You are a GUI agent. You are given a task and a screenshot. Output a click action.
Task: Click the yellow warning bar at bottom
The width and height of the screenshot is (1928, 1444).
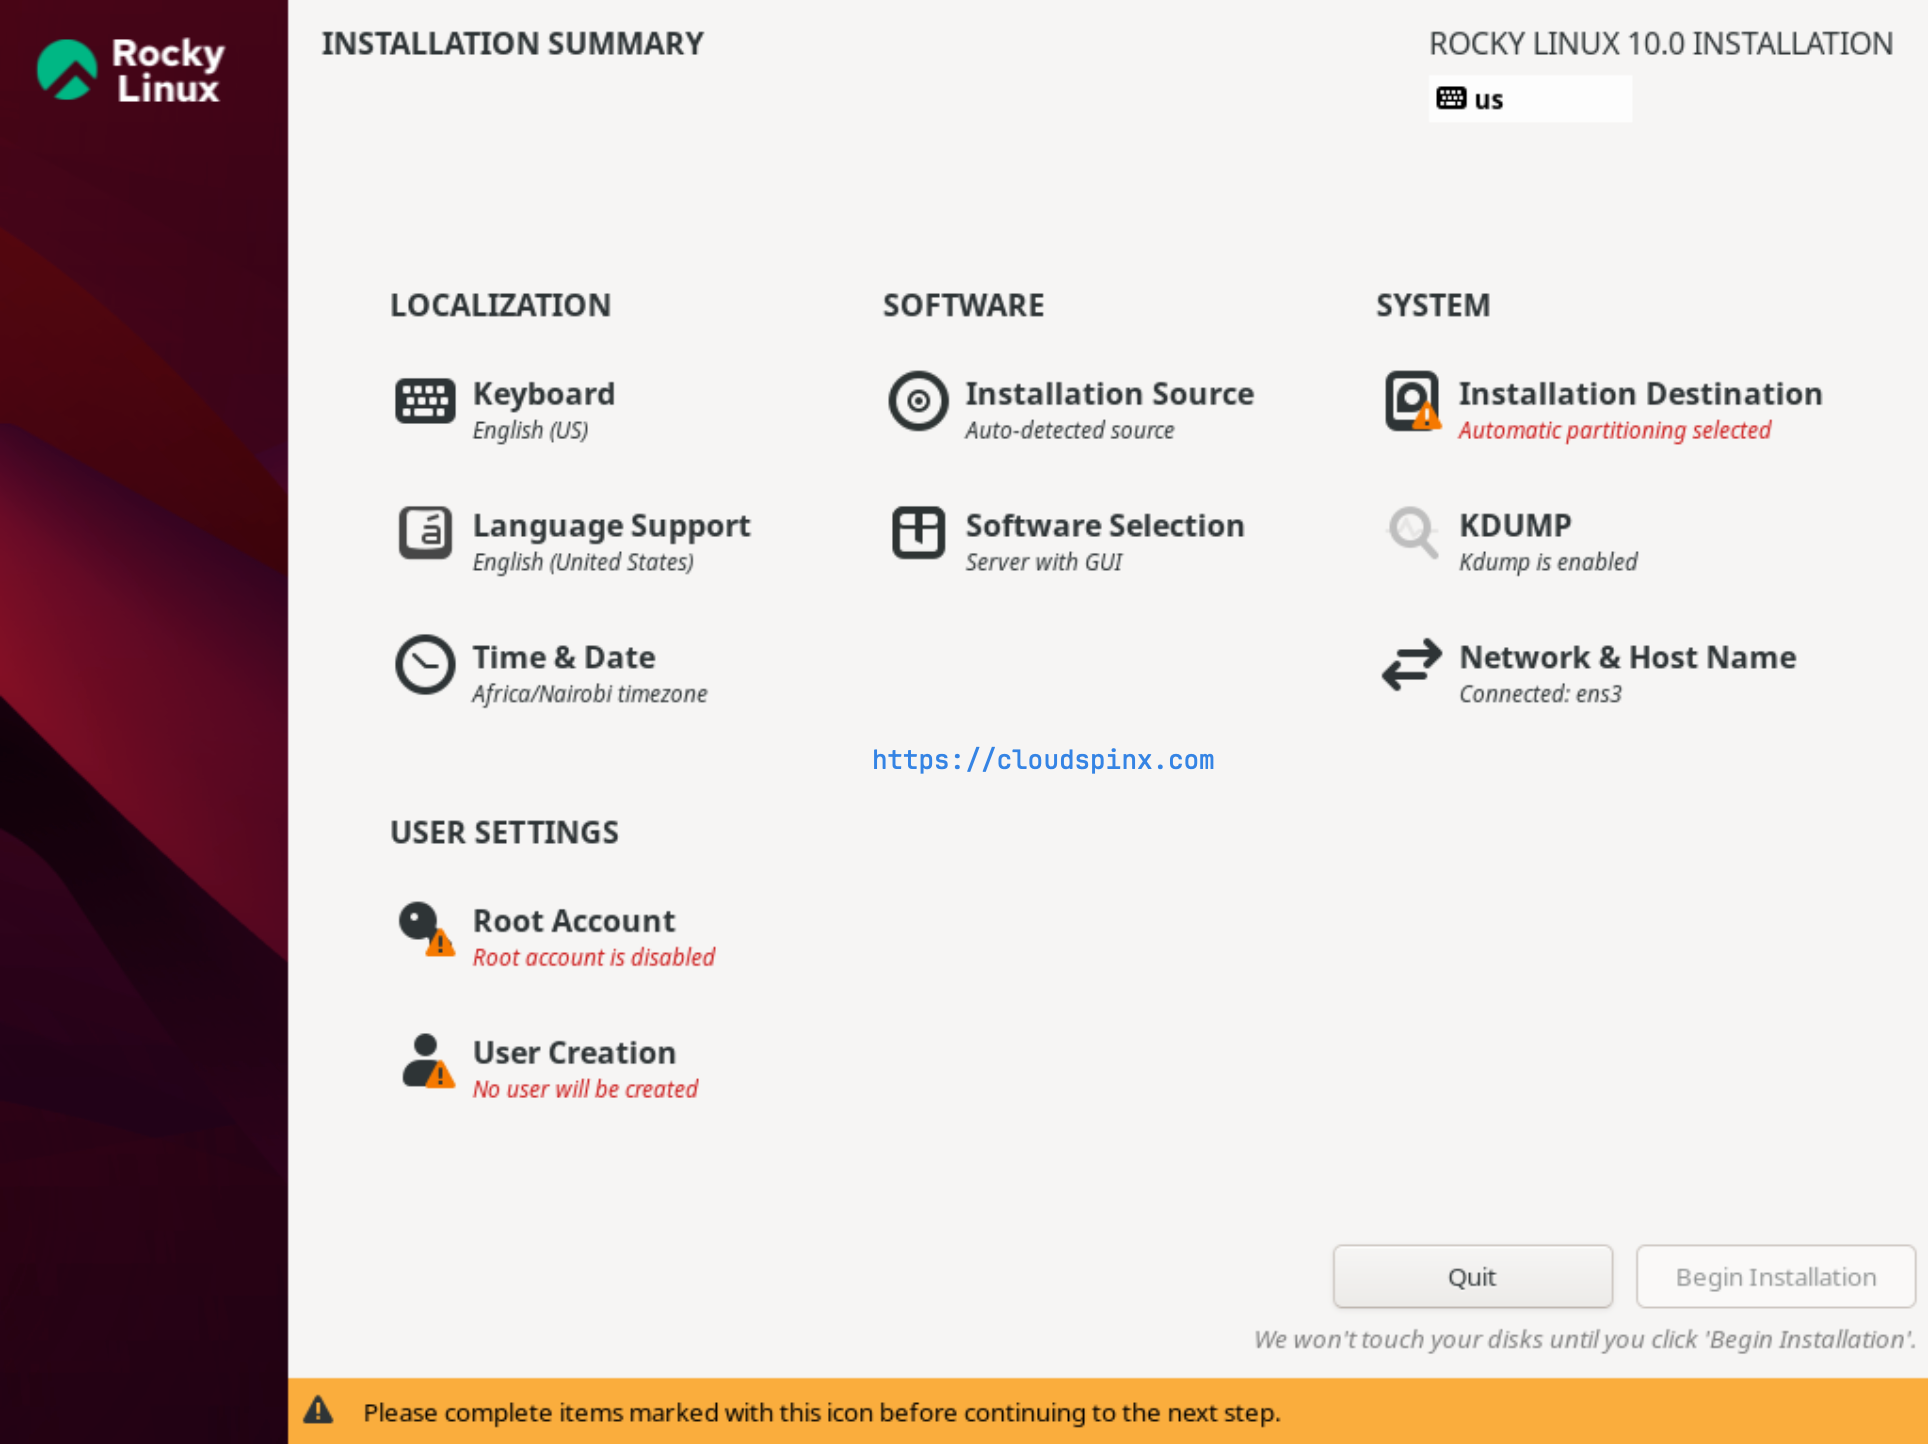(964, 1413)
